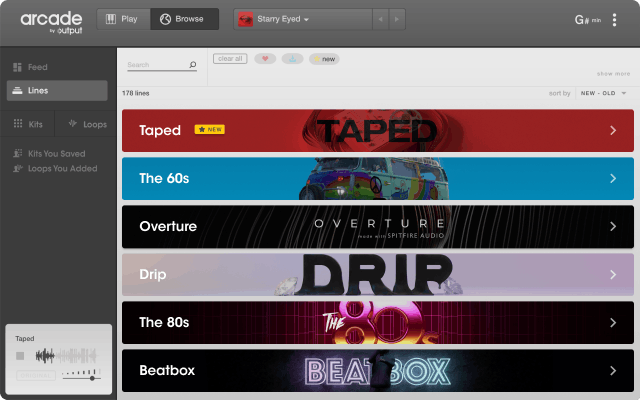The height and width of the screenshot is (400, 640).
Task: Stop the Taped preview playback
Action: coord(20,356)
